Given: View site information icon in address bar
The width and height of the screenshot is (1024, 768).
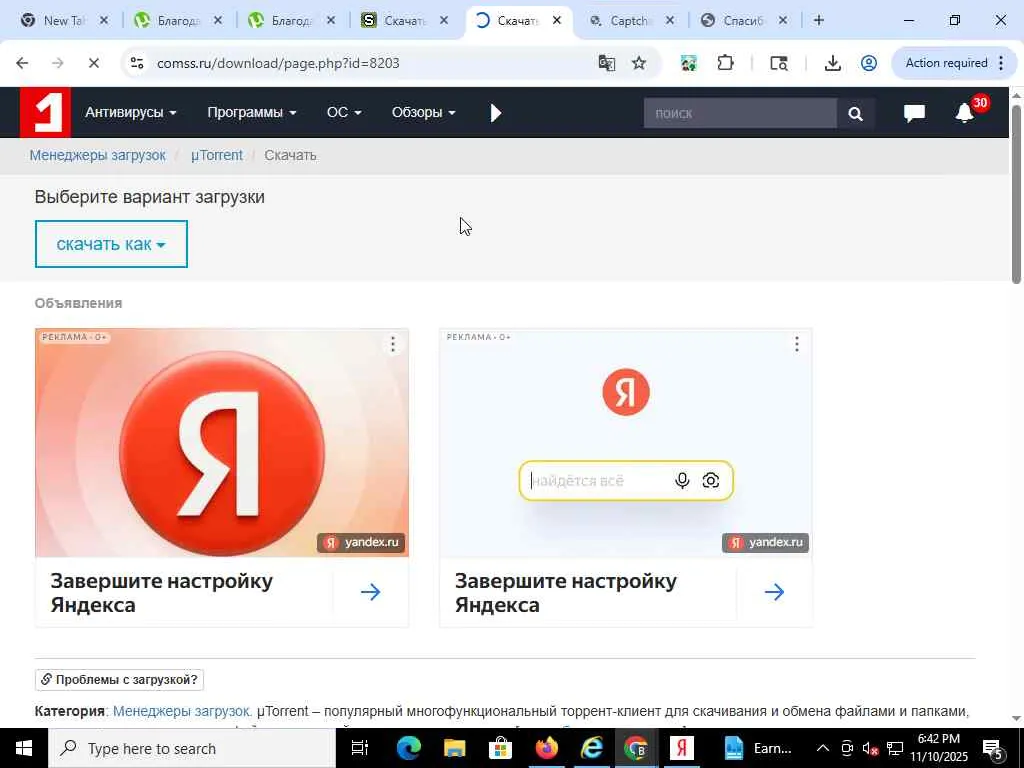Looking at the screenshot, I should pyautogui.click(x=137, y=63).
